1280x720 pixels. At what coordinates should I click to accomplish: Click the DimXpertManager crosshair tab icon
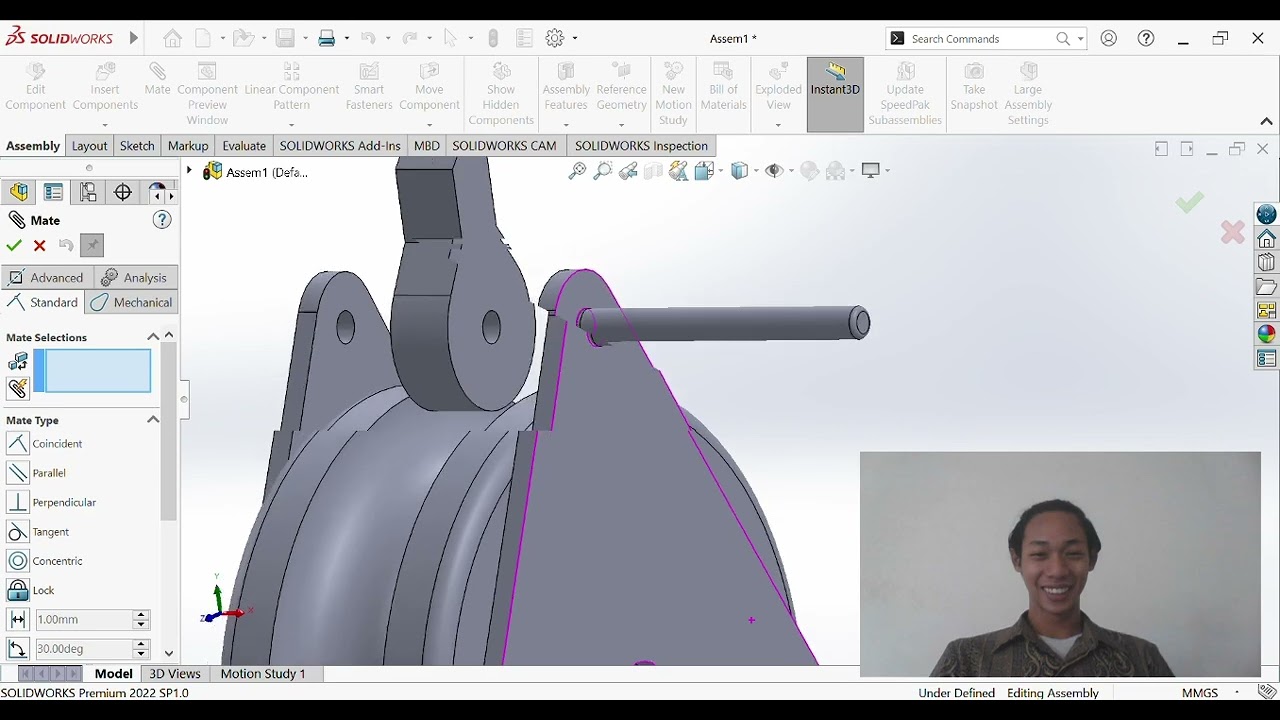click(x=123, y=192)
